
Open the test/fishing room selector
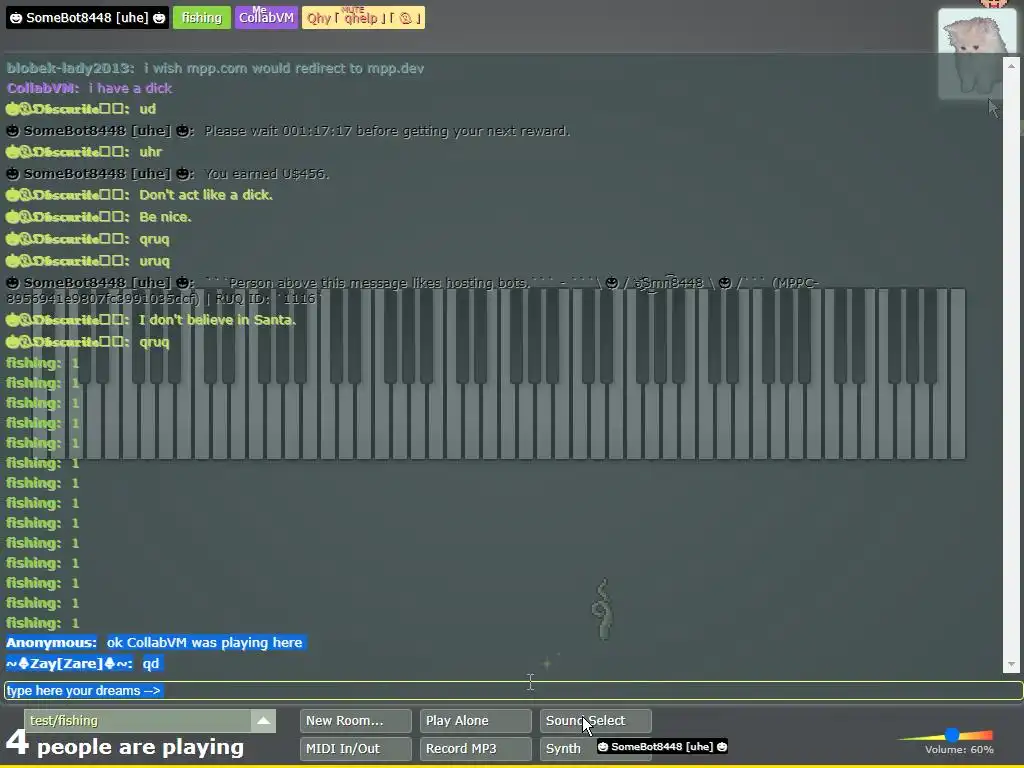138,720
